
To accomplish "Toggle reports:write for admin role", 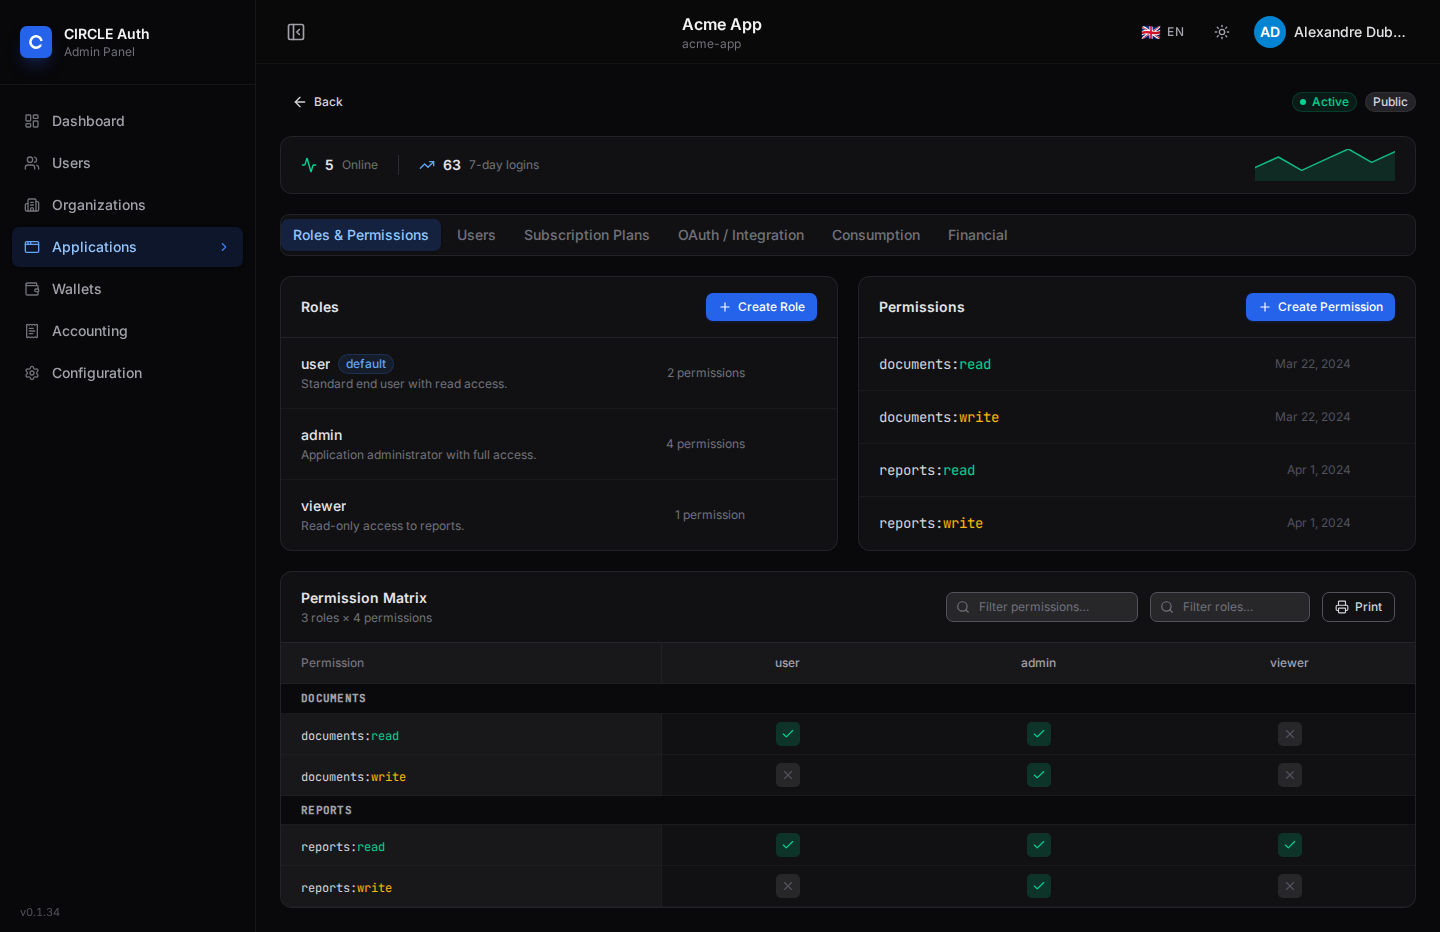I will click(1039, 886).
